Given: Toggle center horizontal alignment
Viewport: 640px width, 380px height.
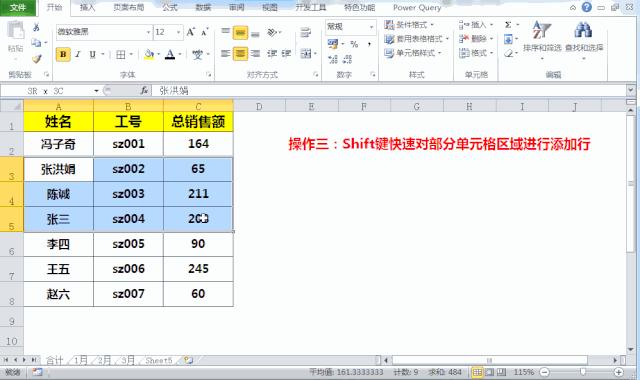Looking at the screenshot, I should click(x=240, y=53).
